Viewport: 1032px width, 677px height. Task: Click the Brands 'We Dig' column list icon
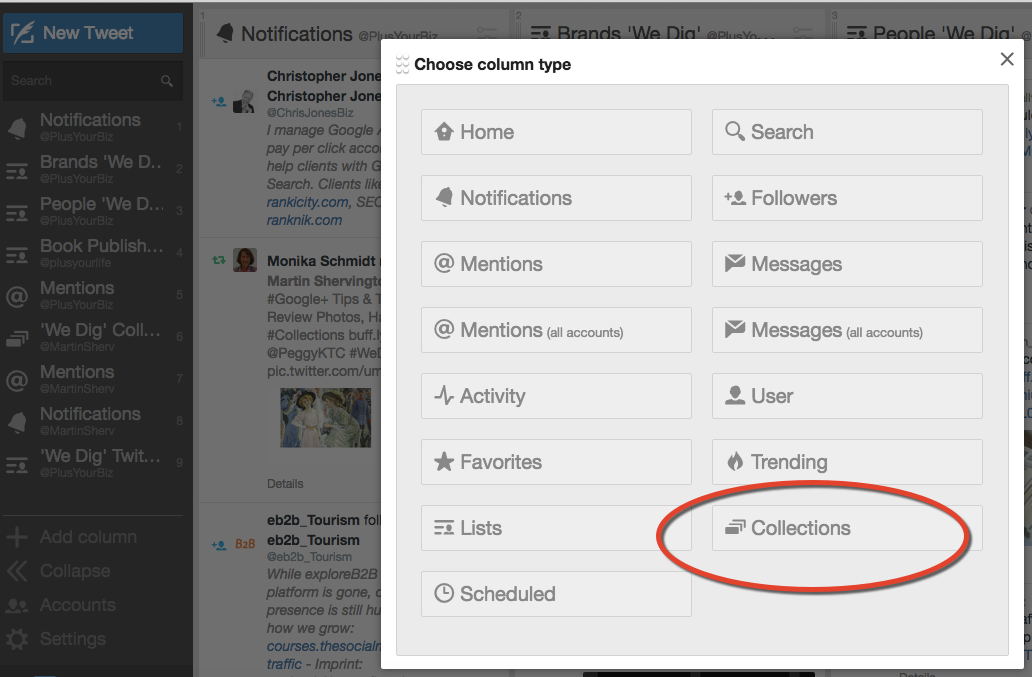pos(541,33)
